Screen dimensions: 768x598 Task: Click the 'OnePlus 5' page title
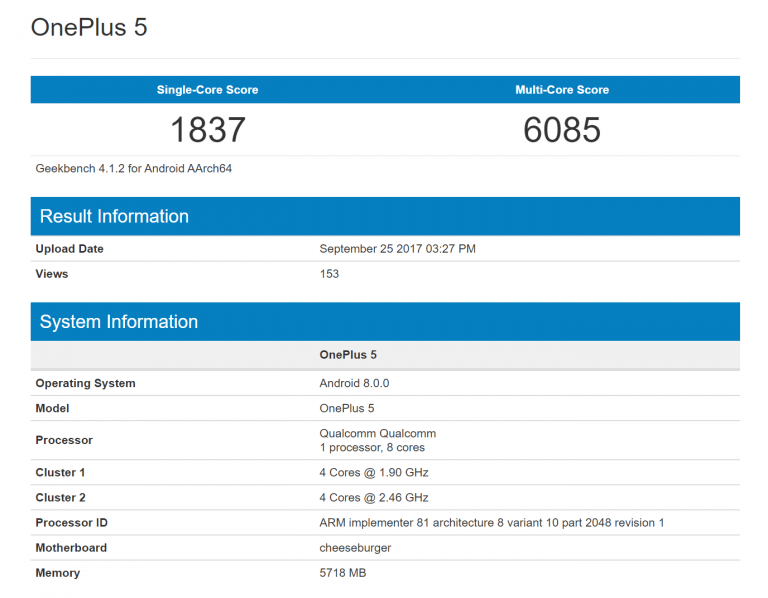(89, 27)
